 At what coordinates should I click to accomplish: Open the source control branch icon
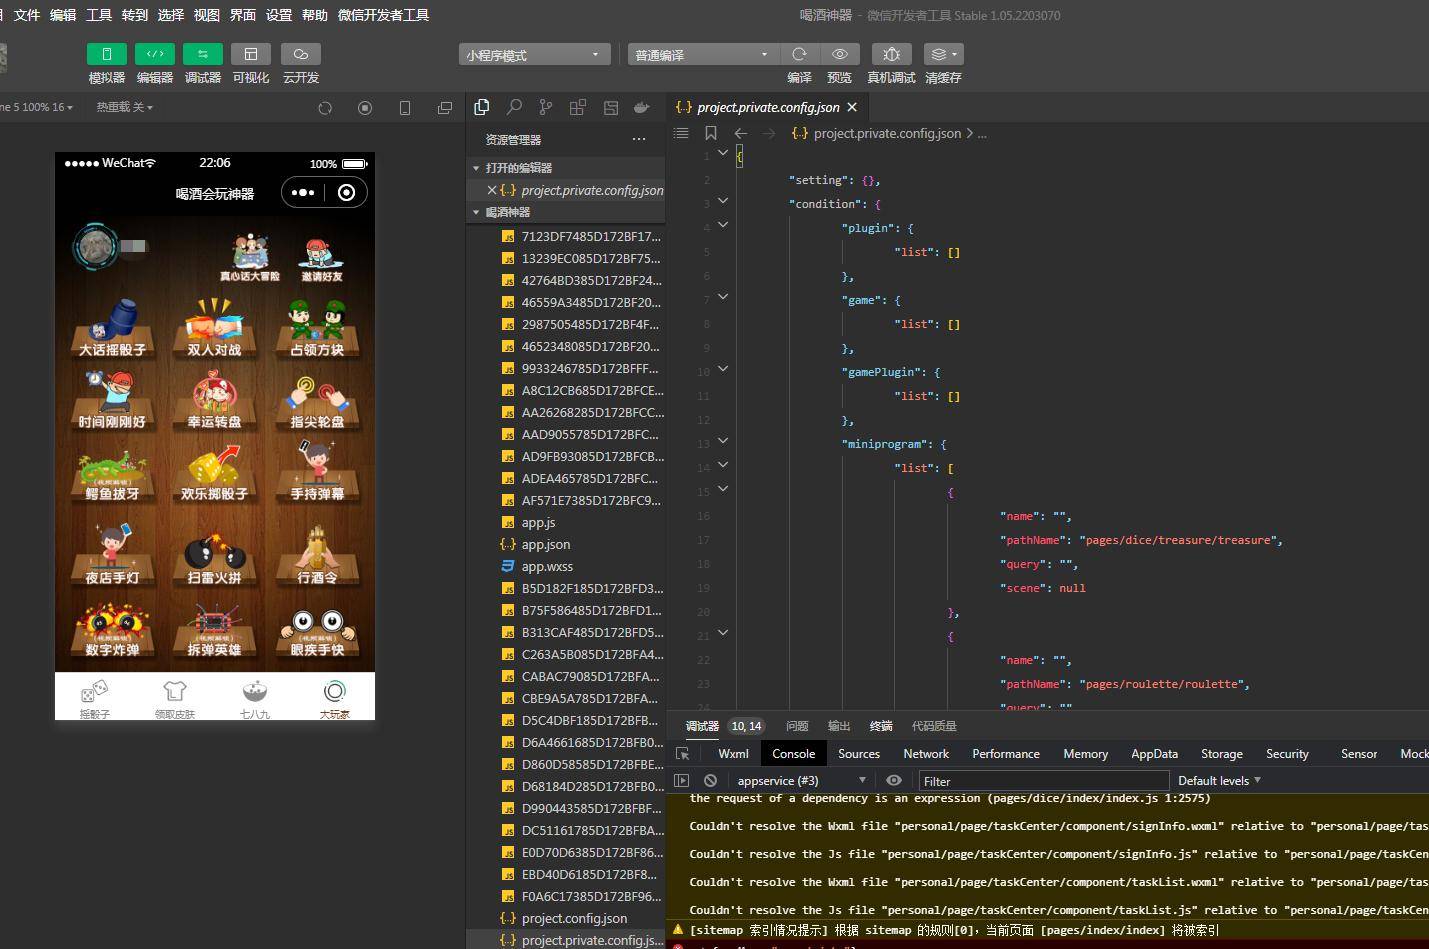pos(546,107)
